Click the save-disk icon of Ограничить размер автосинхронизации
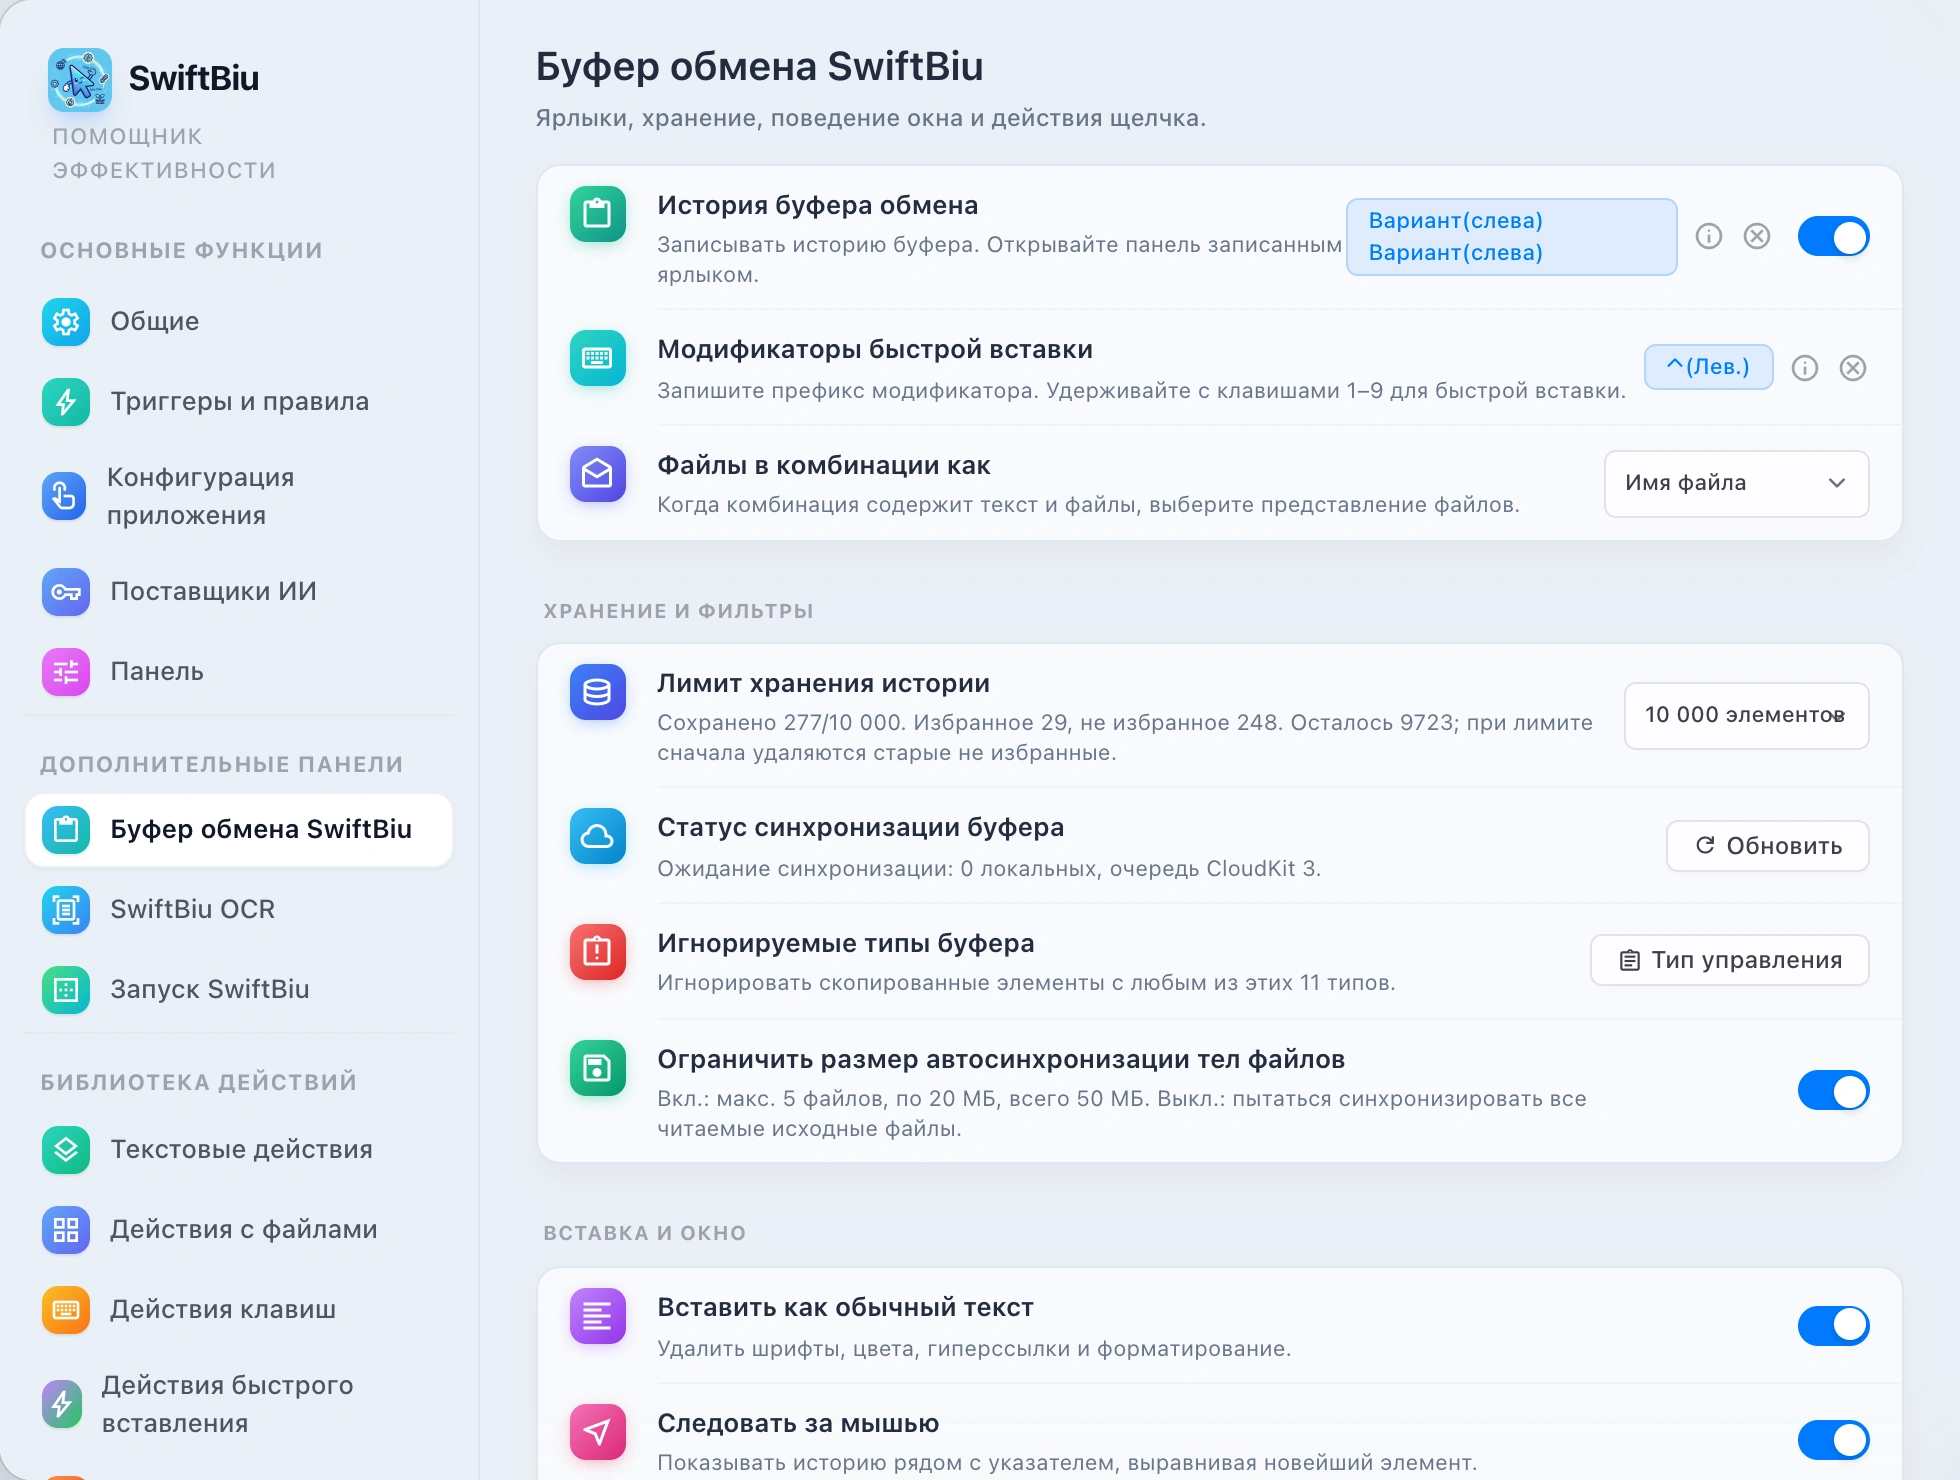The image size is (1960, 1480). [x=598, y=1068]
